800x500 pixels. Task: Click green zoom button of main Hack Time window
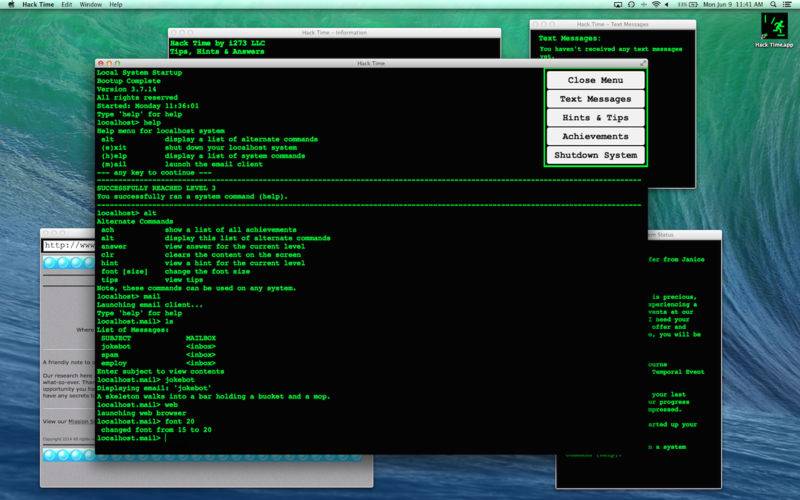tap(118, 63)
